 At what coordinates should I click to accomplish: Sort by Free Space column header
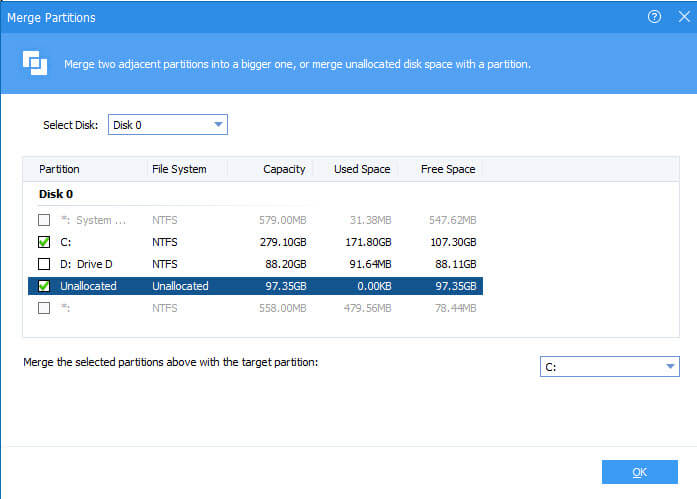[447, 169]
